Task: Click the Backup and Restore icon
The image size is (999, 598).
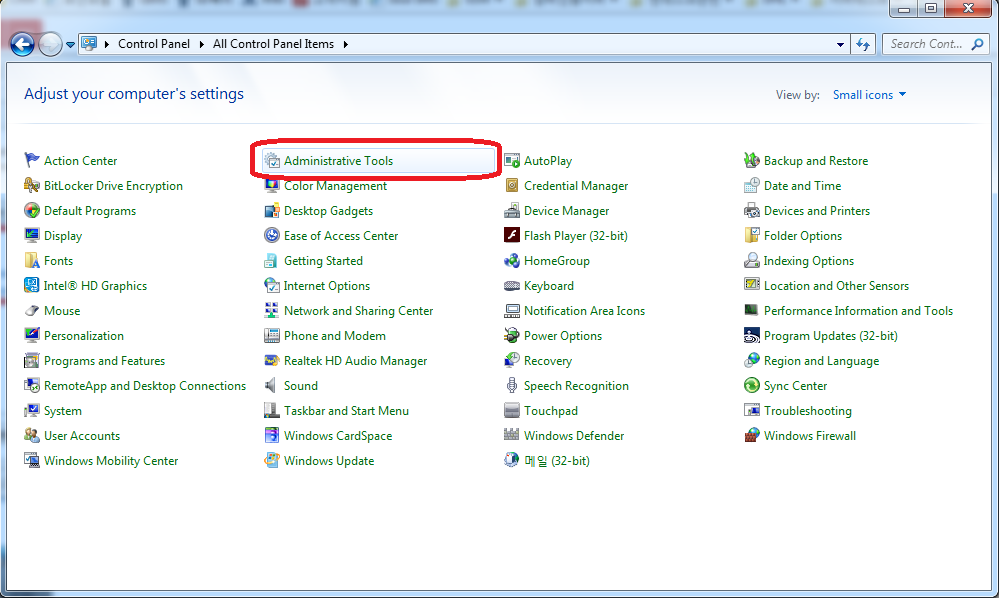Action: [752, 160]
